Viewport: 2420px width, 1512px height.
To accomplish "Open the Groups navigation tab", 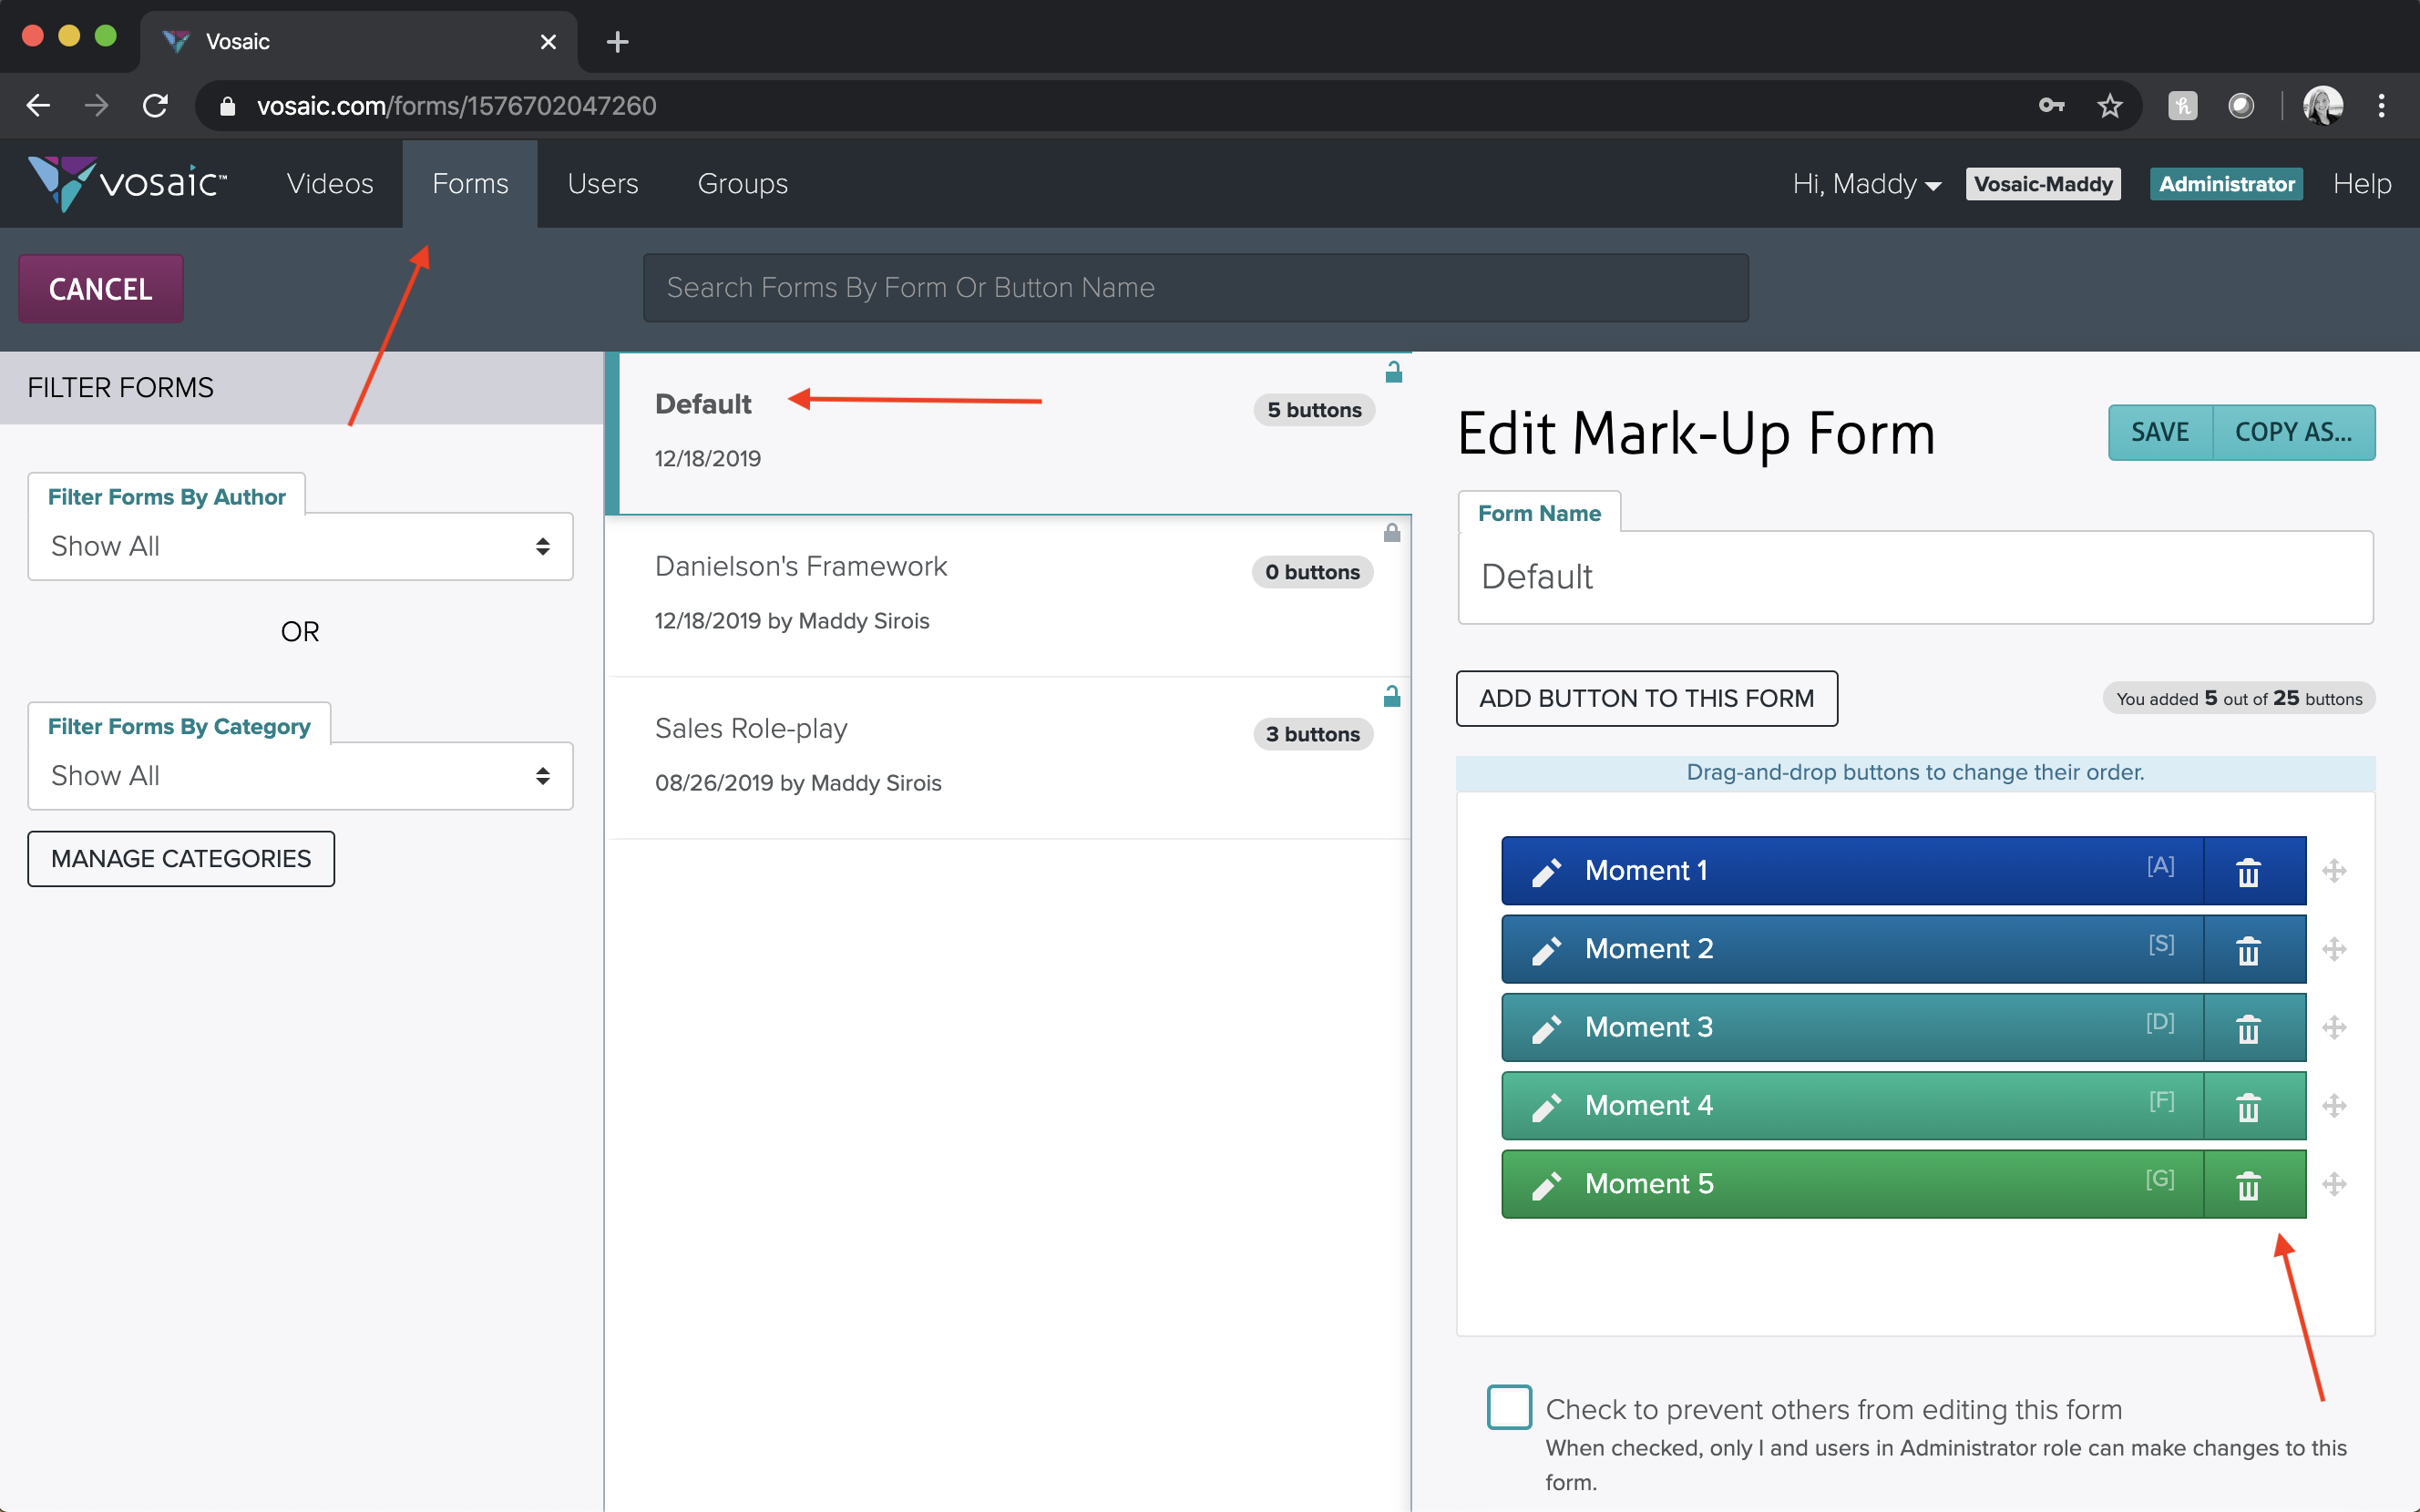I will pos(742,184).
